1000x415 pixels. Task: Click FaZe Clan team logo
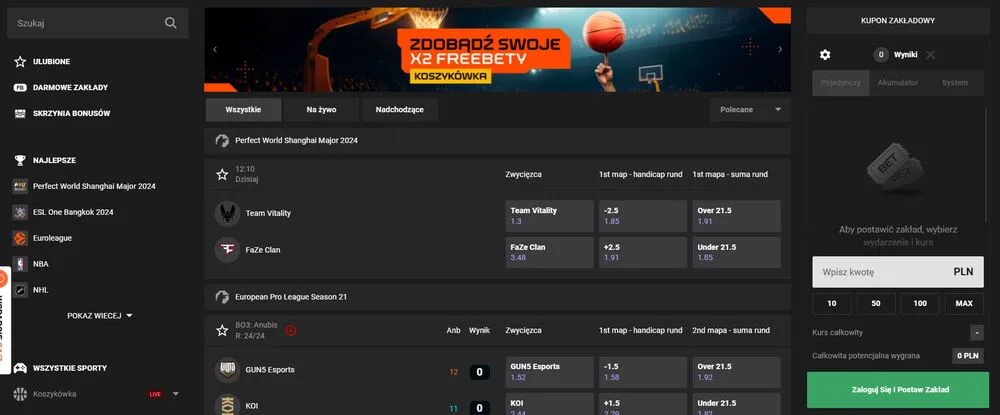pos(227,250)
